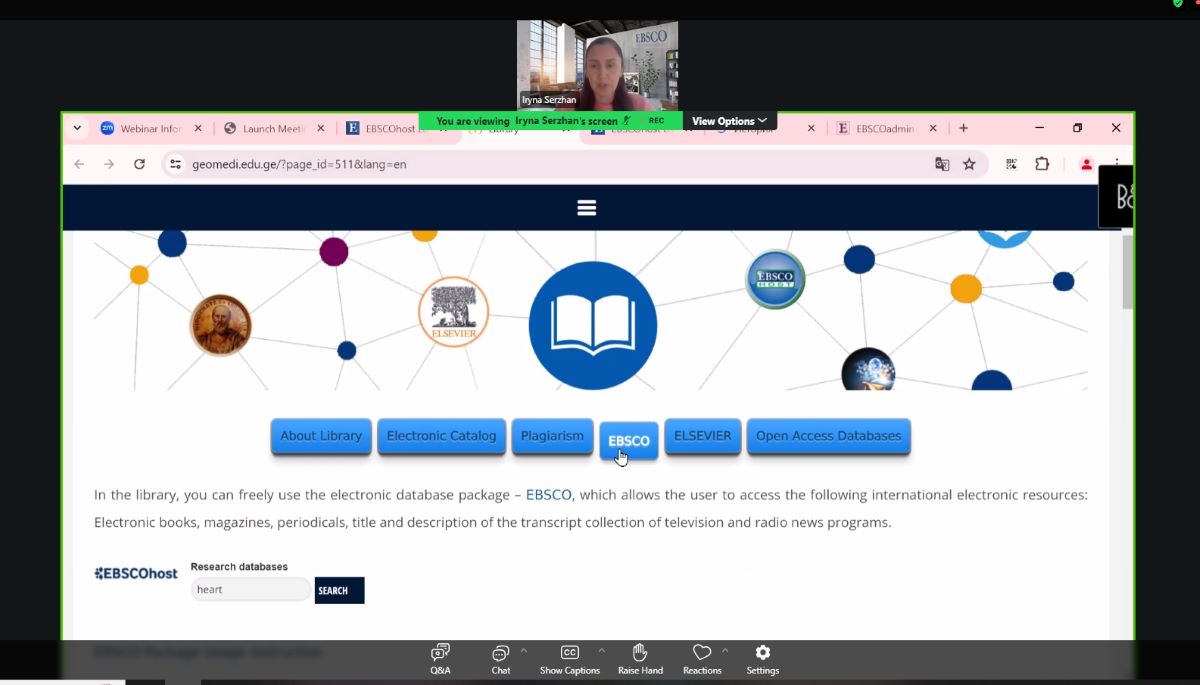
Task: Expand the Show Captions options arrow
Action: (x=601, y=650)
